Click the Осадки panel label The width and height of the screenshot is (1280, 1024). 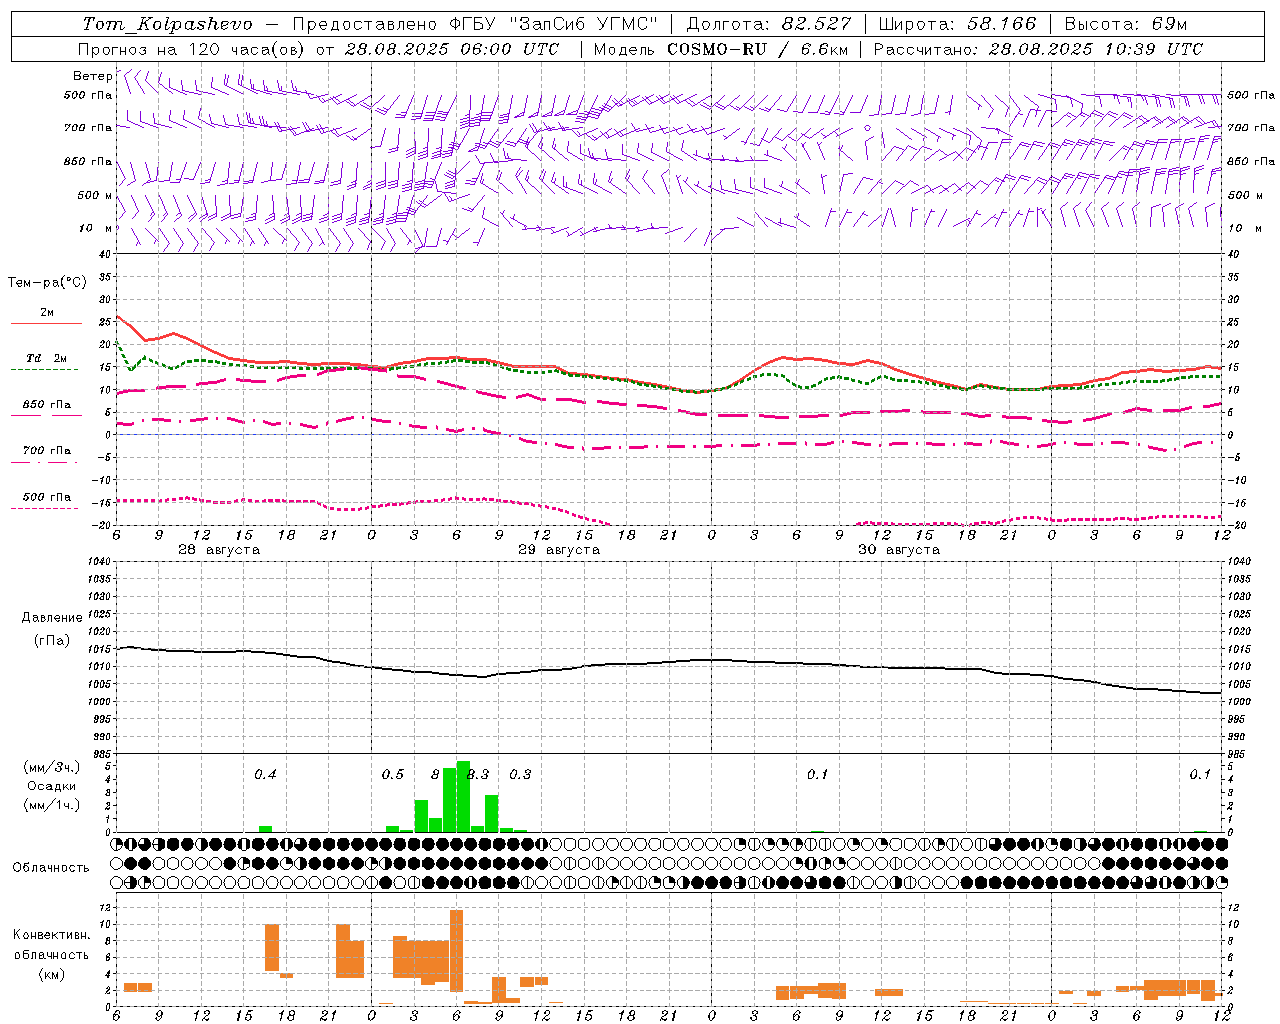click(x=51, y=786)
